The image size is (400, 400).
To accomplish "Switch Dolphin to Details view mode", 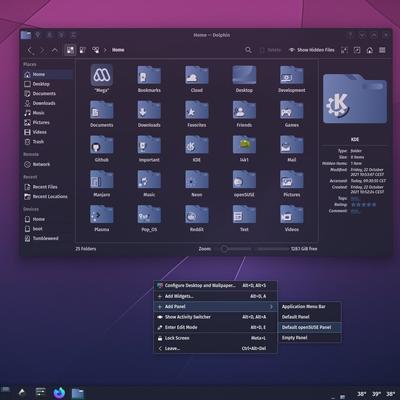I will point(96,50).
